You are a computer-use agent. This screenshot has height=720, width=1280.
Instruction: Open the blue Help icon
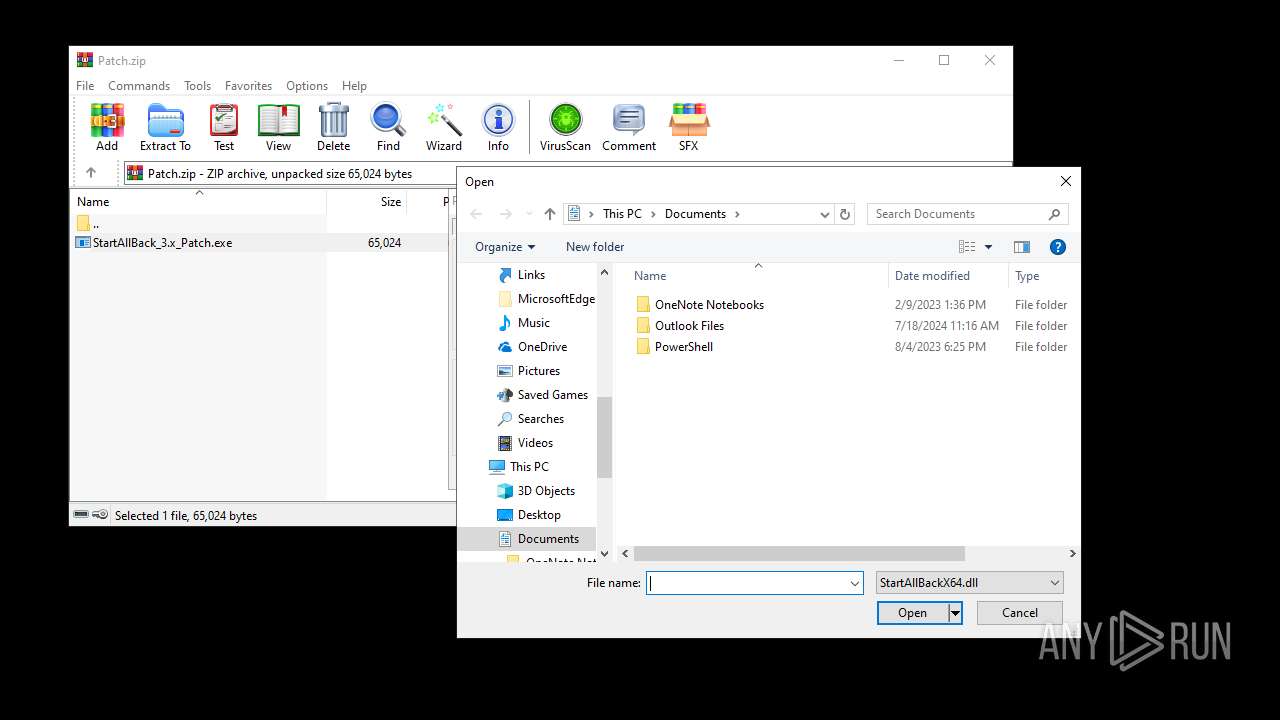pyautogui.click(x=1057, y=247)
